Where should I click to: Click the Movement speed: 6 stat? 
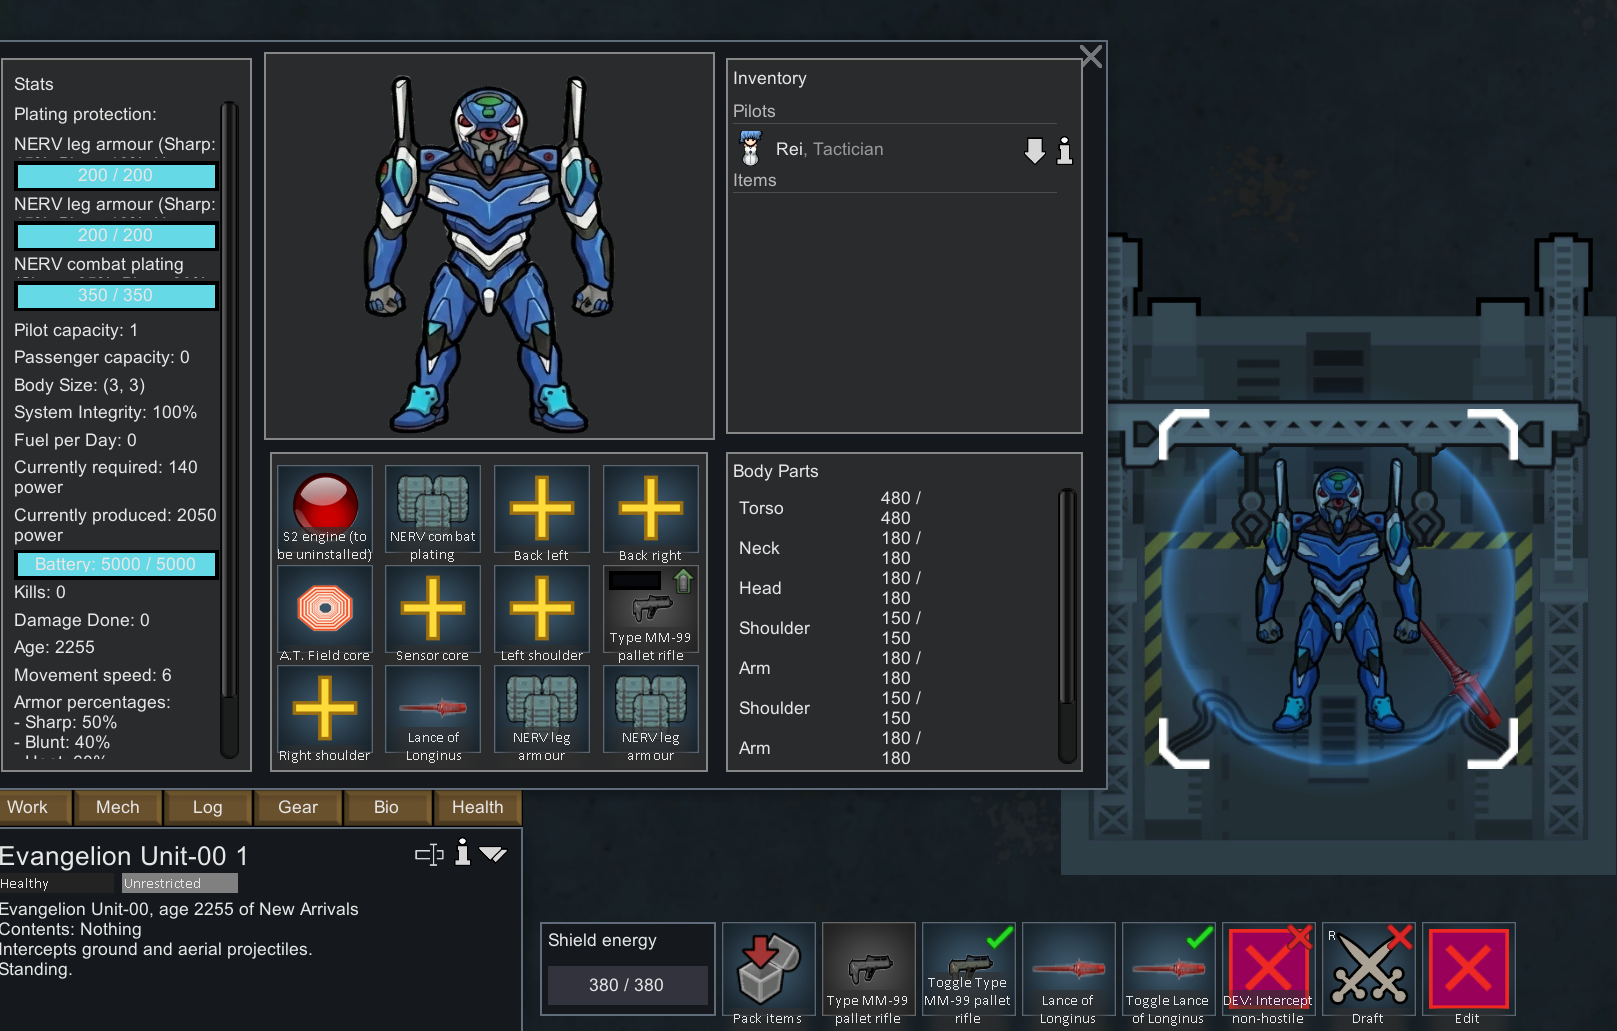point(93,675)
